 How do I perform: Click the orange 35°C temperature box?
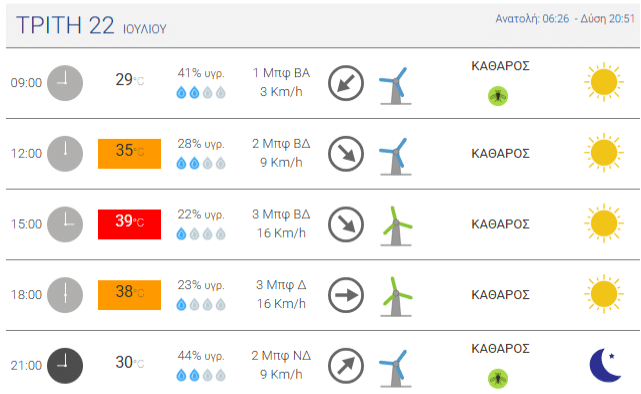point(129,154)
